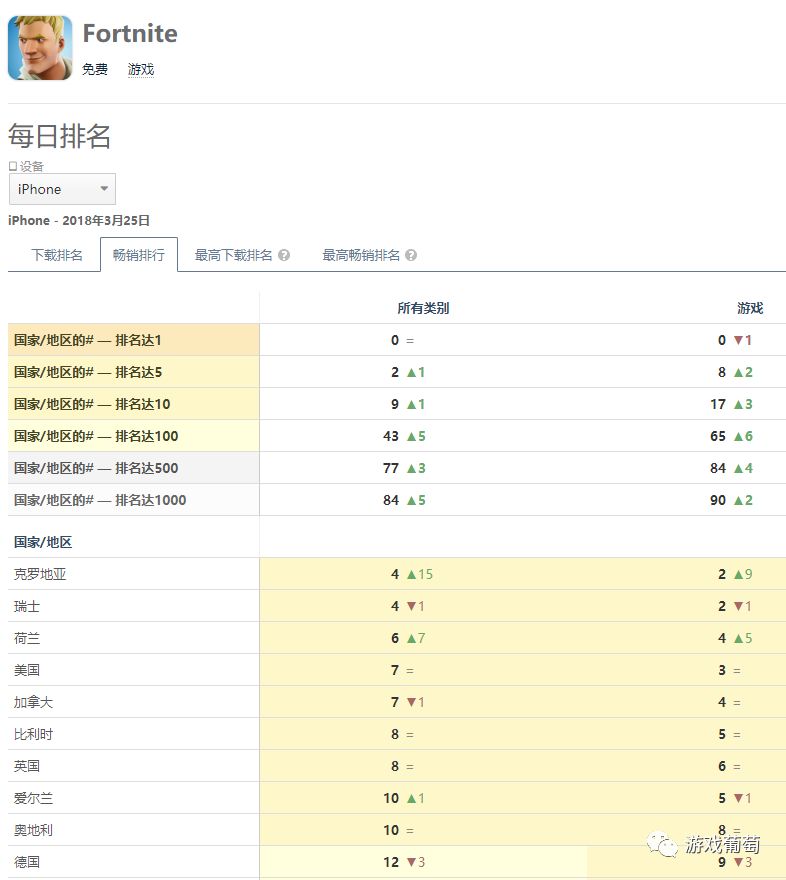Click the 奥地利 country row
The image size is (786, 880).
[397, 830]
